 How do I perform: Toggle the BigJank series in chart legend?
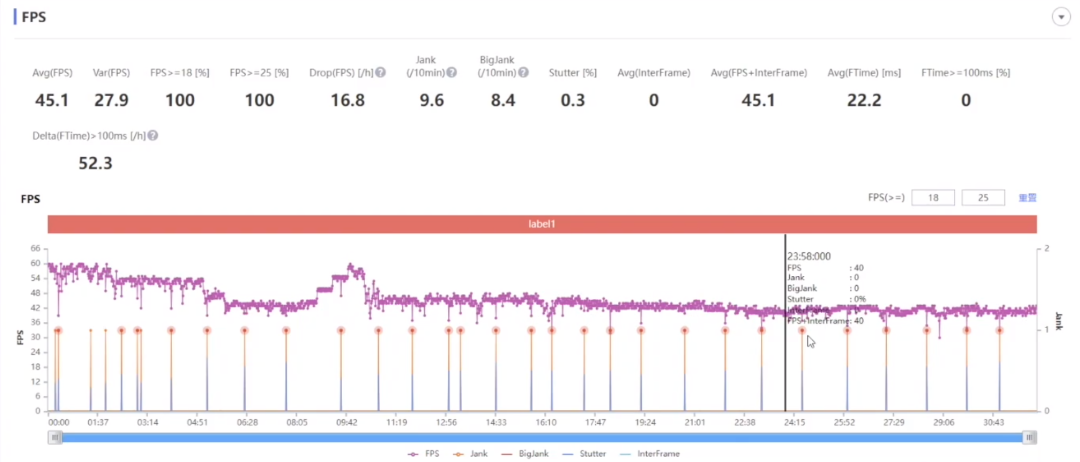(526, 454)
